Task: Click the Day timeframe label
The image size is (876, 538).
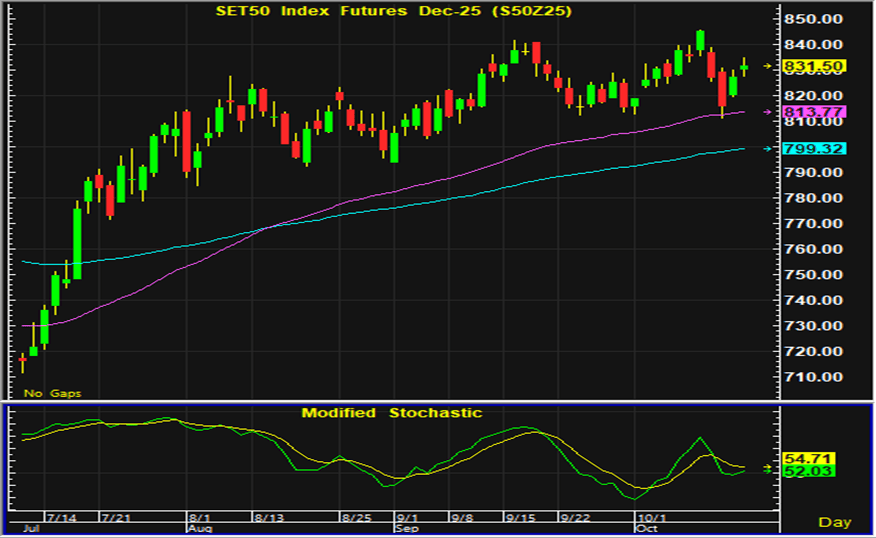Action: tap(834, 522)
